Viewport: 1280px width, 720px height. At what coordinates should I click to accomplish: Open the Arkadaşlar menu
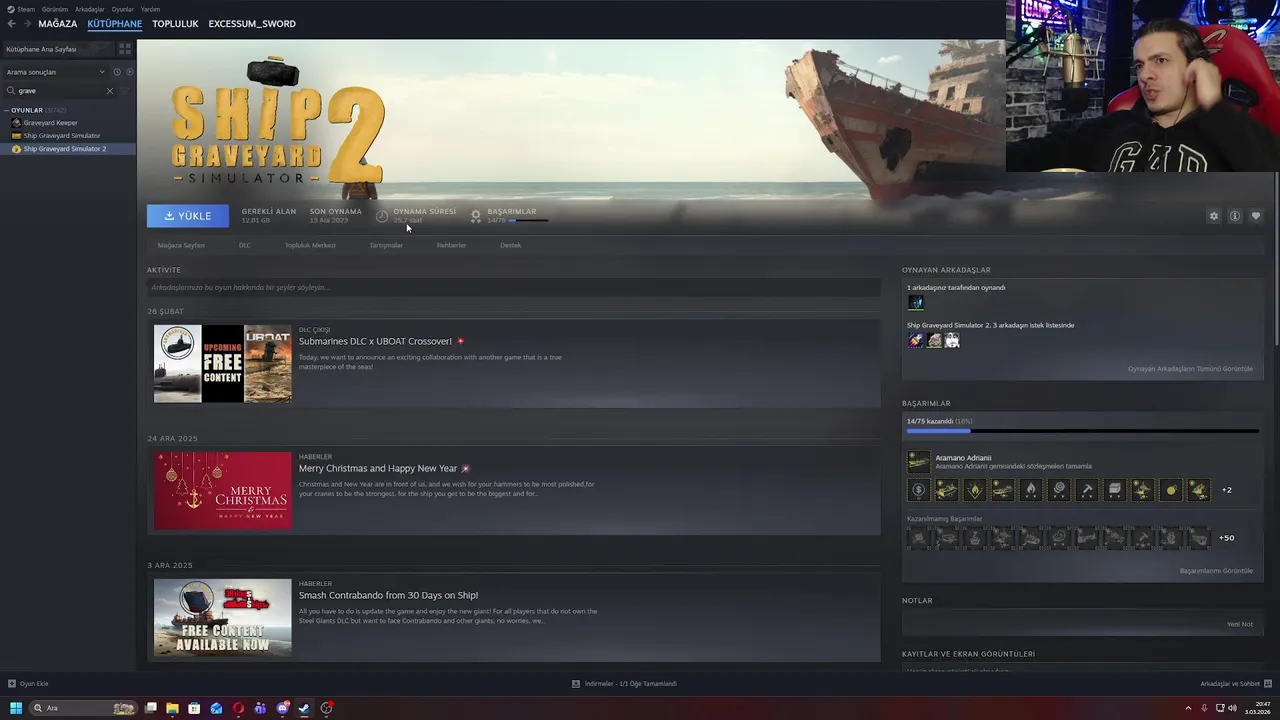tap(90, 9)
